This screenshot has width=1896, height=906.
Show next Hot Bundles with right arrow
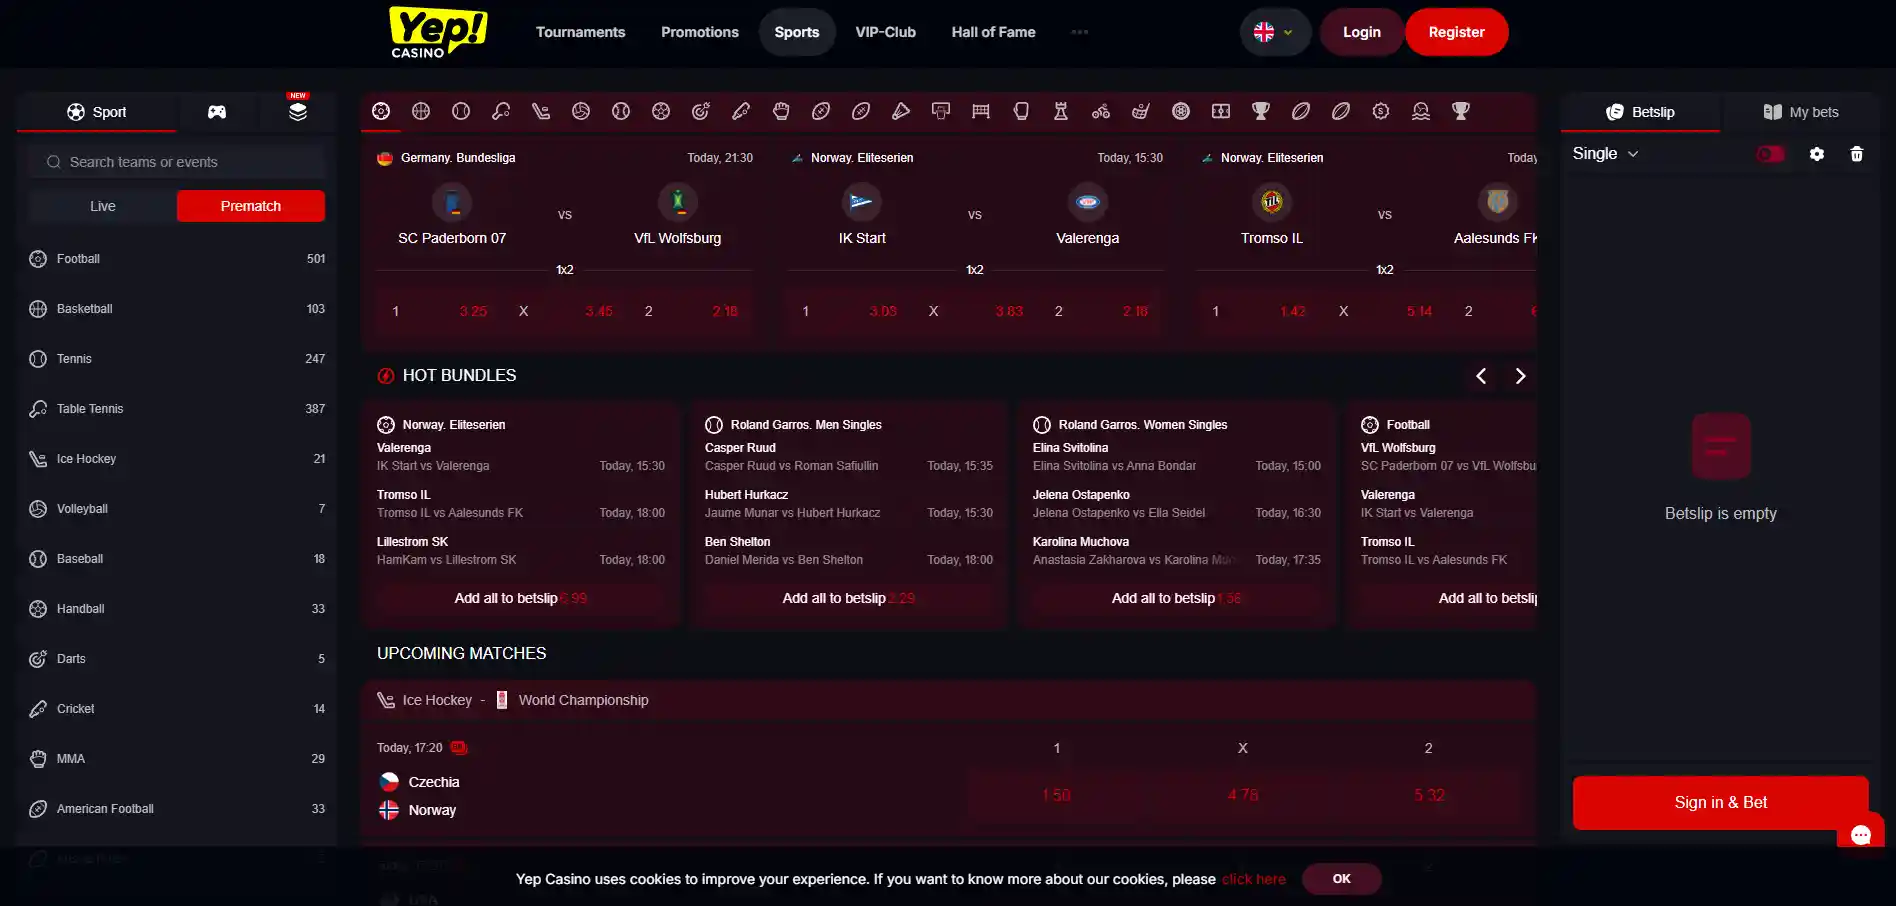1521,376
